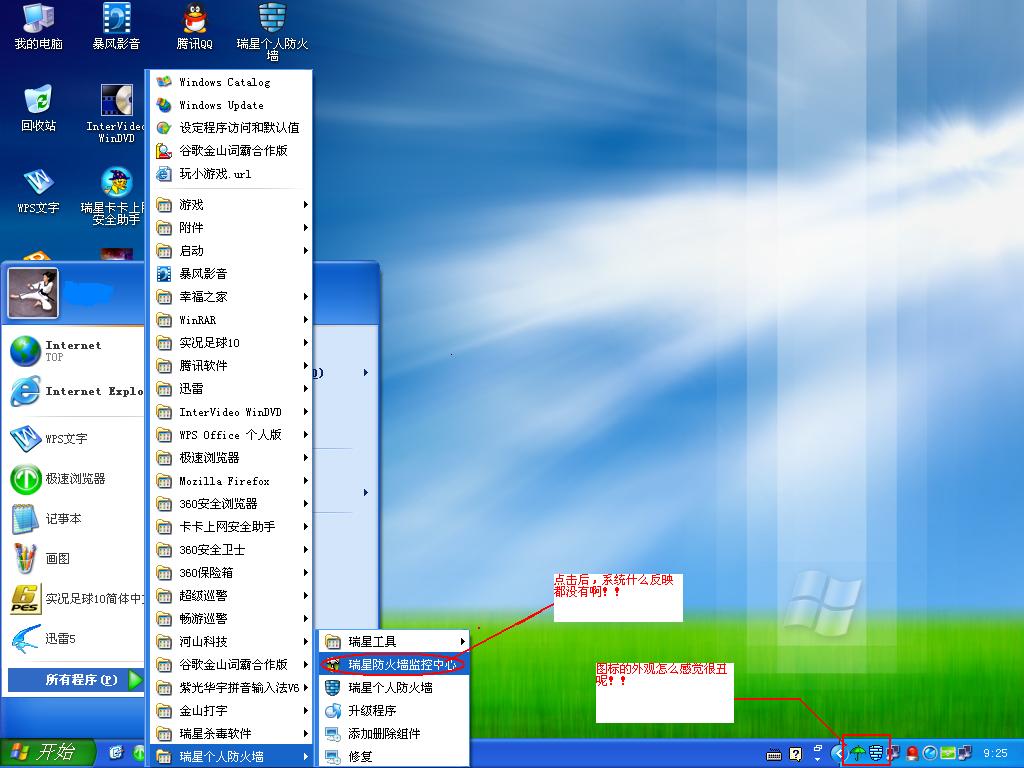This screenshot has width=1024, height=768.
Task: Launch 瑞星个人防火墙 from the submenu
Action: point(394,688)
